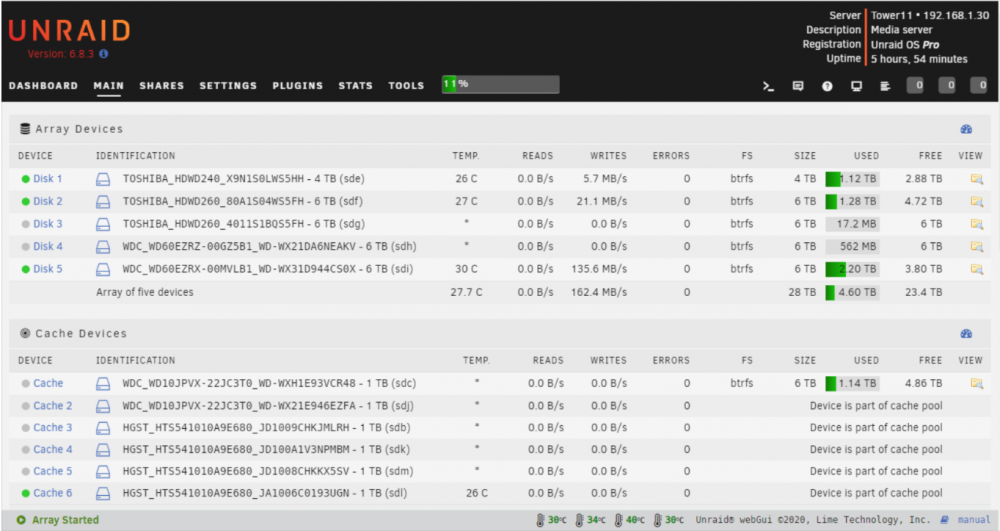Switch to the Plugins tab
The height and width of the screenshot is (531, 1000).
[298, 85]
